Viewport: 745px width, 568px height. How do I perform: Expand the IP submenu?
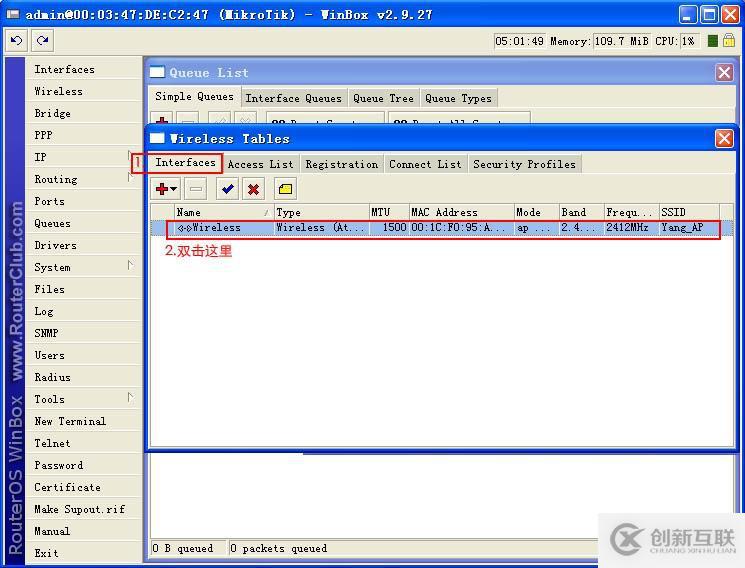[84, 157]
